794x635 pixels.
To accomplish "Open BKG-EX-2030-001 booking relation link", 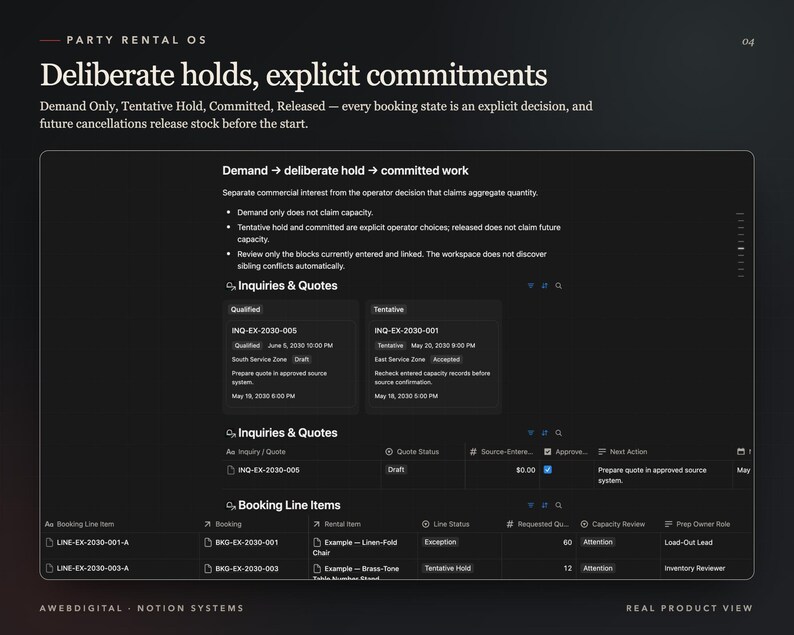I will (x=247, y=542).
